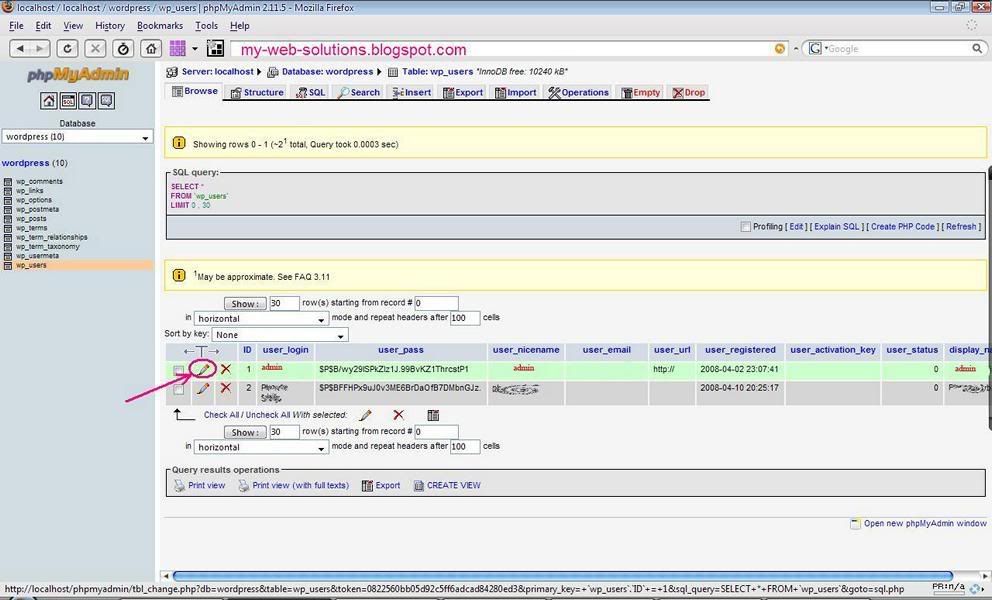Click the pencil icon for row ID 2

pyautogui.click(x=203, y=388)
